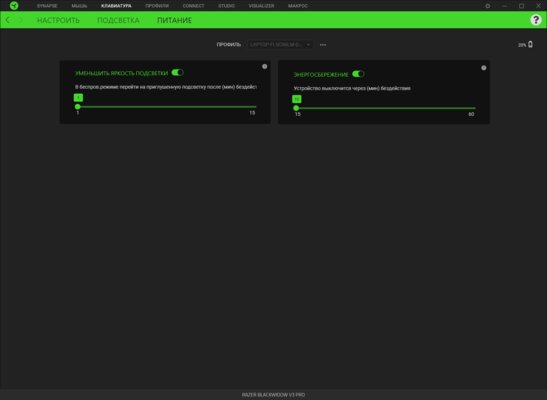Switch to the Подсветка tab
The image size is (547, 400).
tap(118, 20)
